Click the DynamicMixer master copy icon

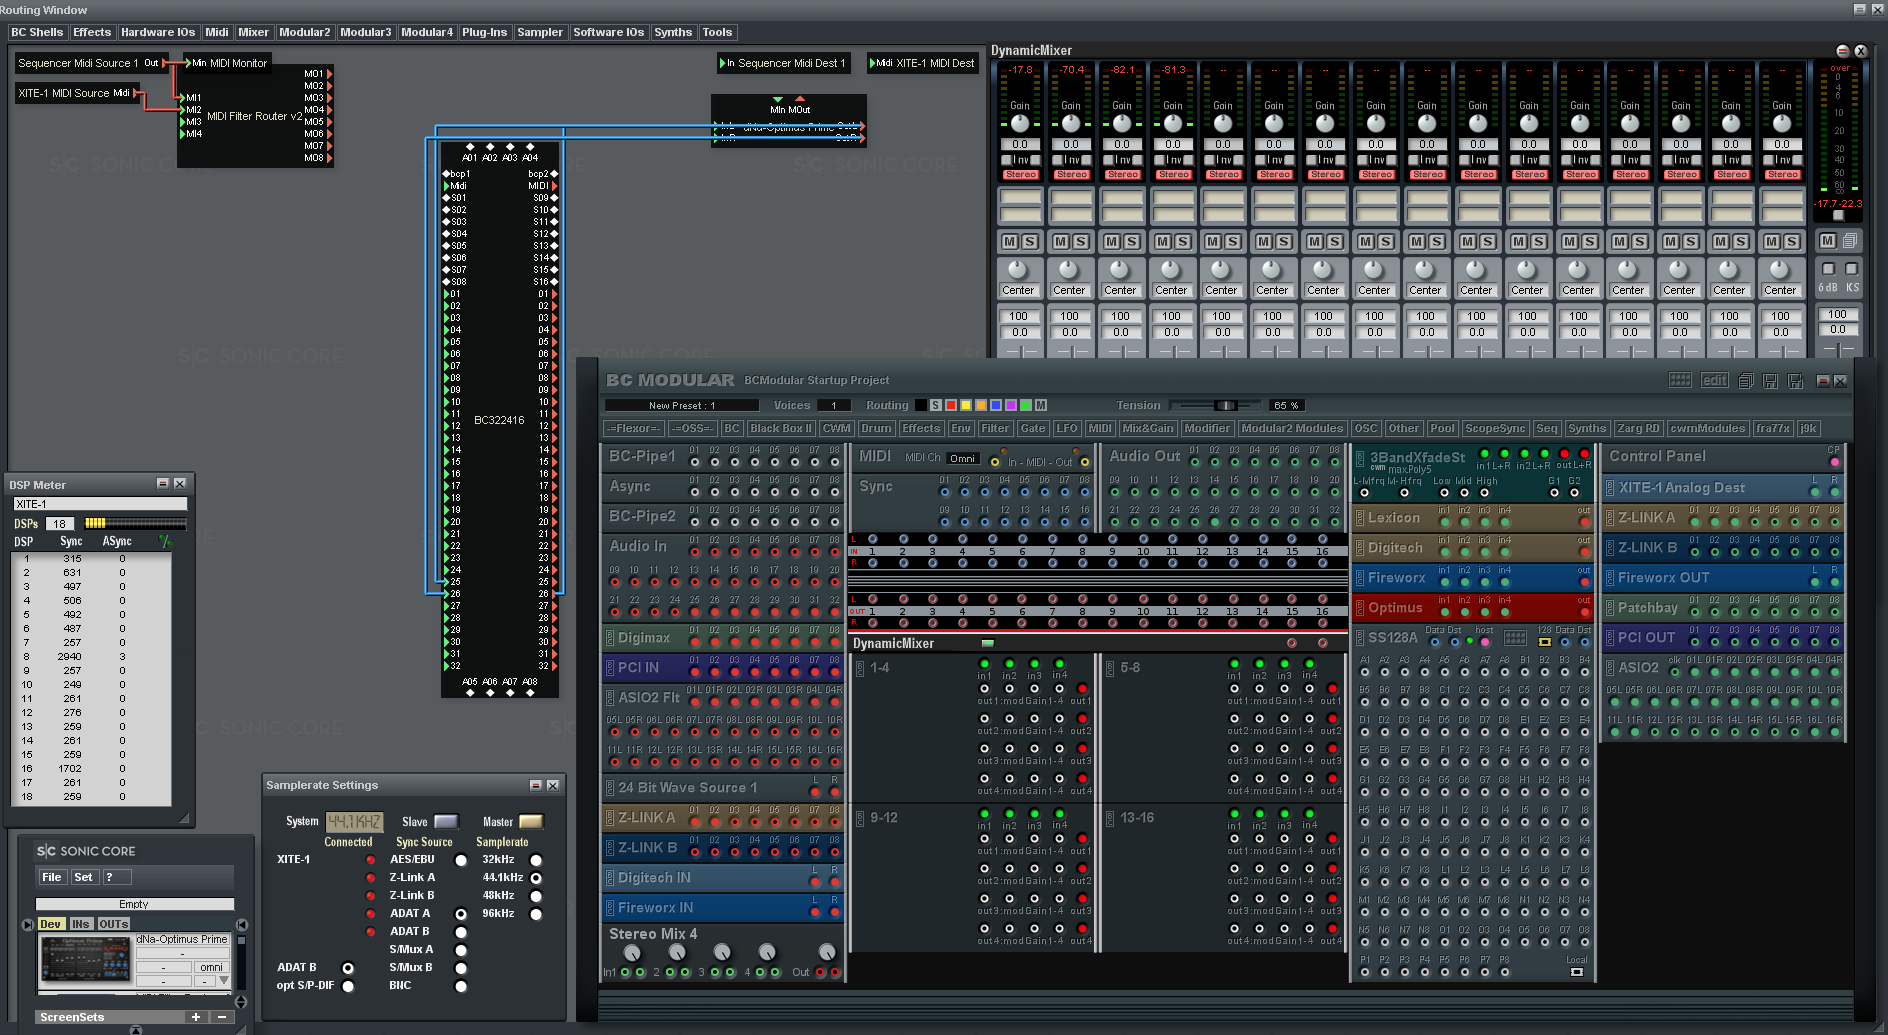tap(1850, 241)
